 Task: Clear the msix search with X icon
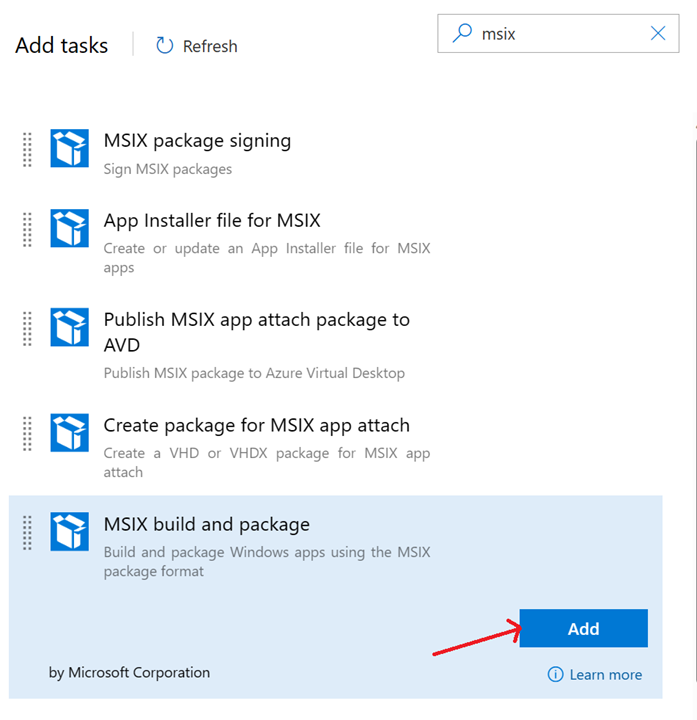(x=658, y=33)
